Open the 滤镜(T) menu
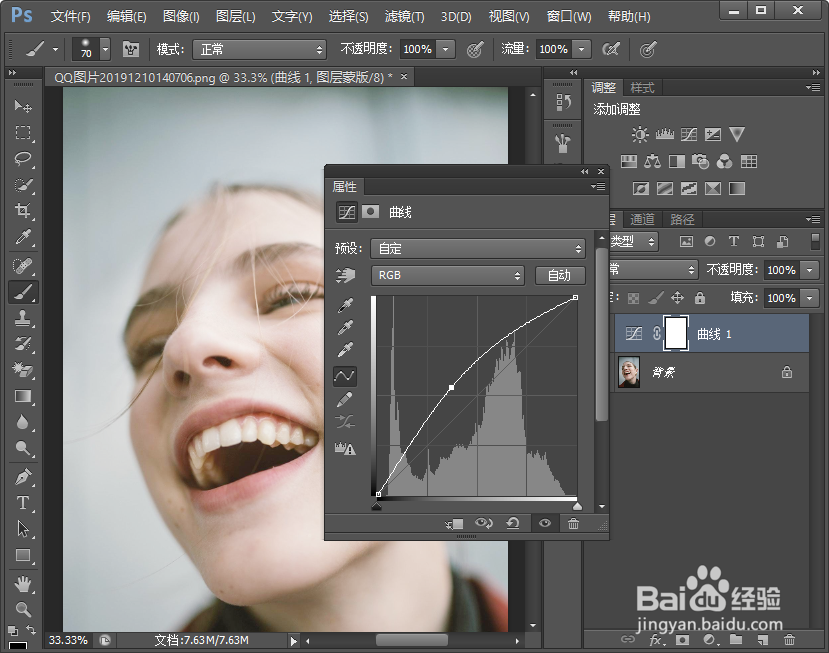The height and width of the screenshot is (653, 829). pos(404,17)
